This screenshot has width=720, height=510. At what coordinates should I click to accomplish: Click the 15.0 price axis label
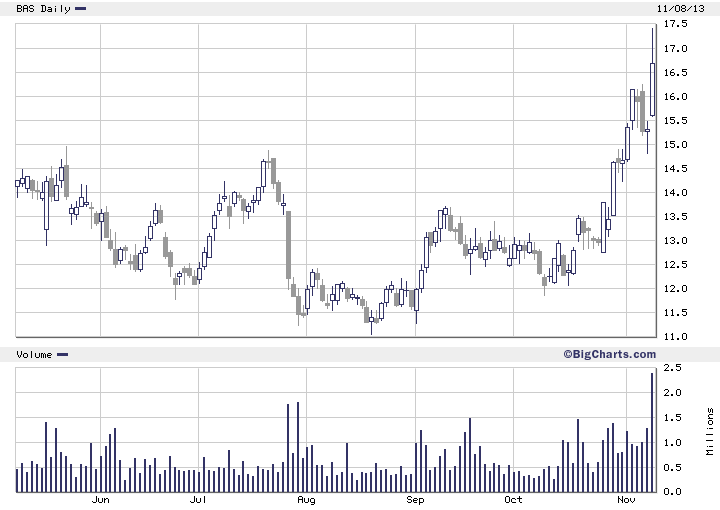click(x=675, y=145)
